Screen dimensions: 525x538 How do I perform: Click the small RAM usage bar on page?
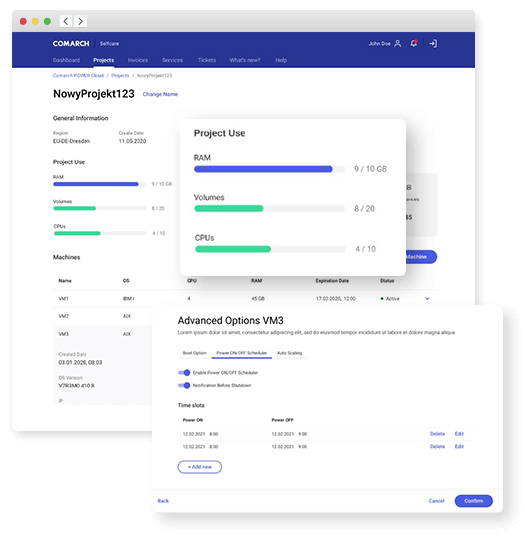[100, 184]
